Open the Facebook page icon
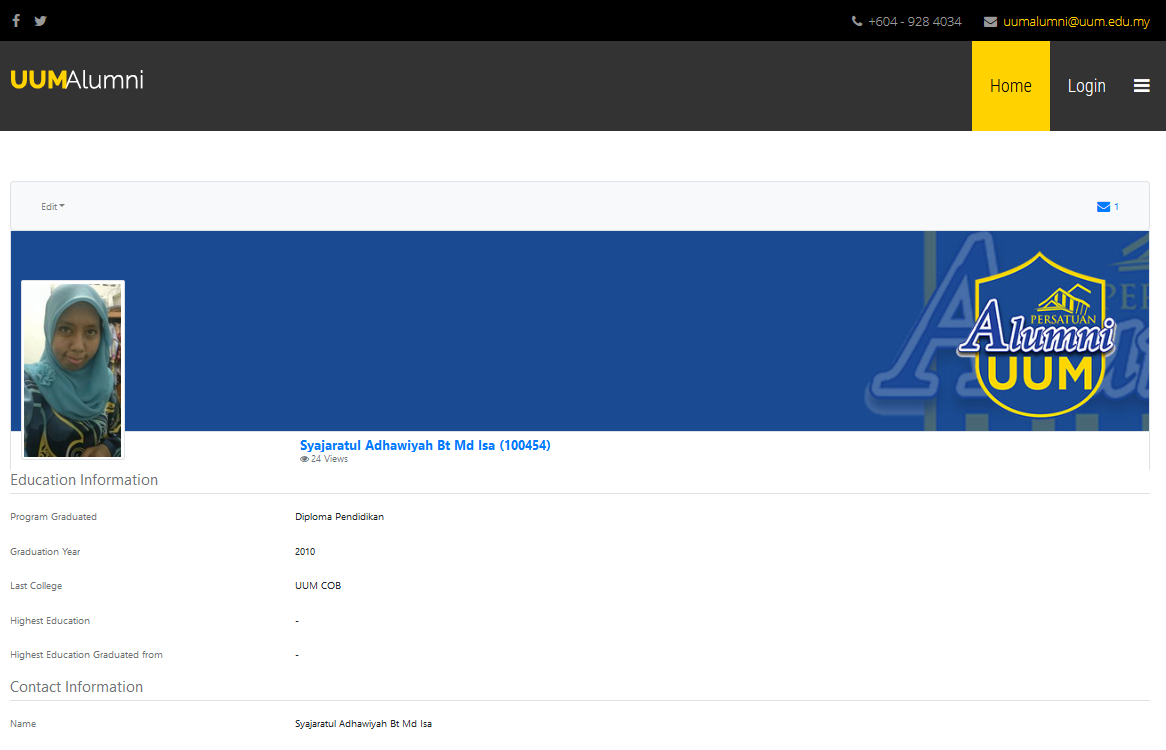 tap(16, 21)
